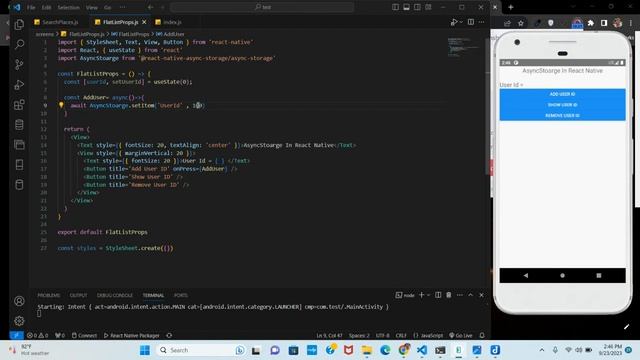Open the CRLF end of line selector
The height and width of the screenshot is (360, 640).
401,336
